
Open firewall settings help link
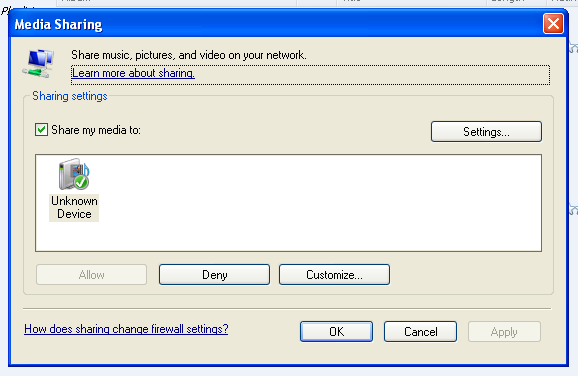[x=126, y=328]
